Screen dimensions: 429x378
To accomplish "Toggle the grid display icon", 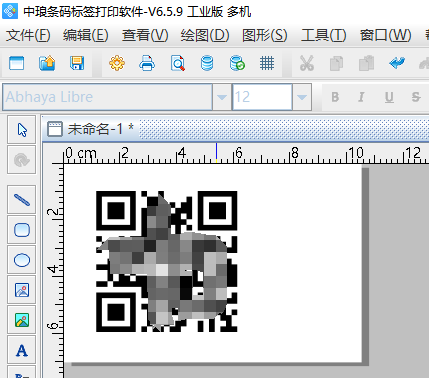I will 267,63.
